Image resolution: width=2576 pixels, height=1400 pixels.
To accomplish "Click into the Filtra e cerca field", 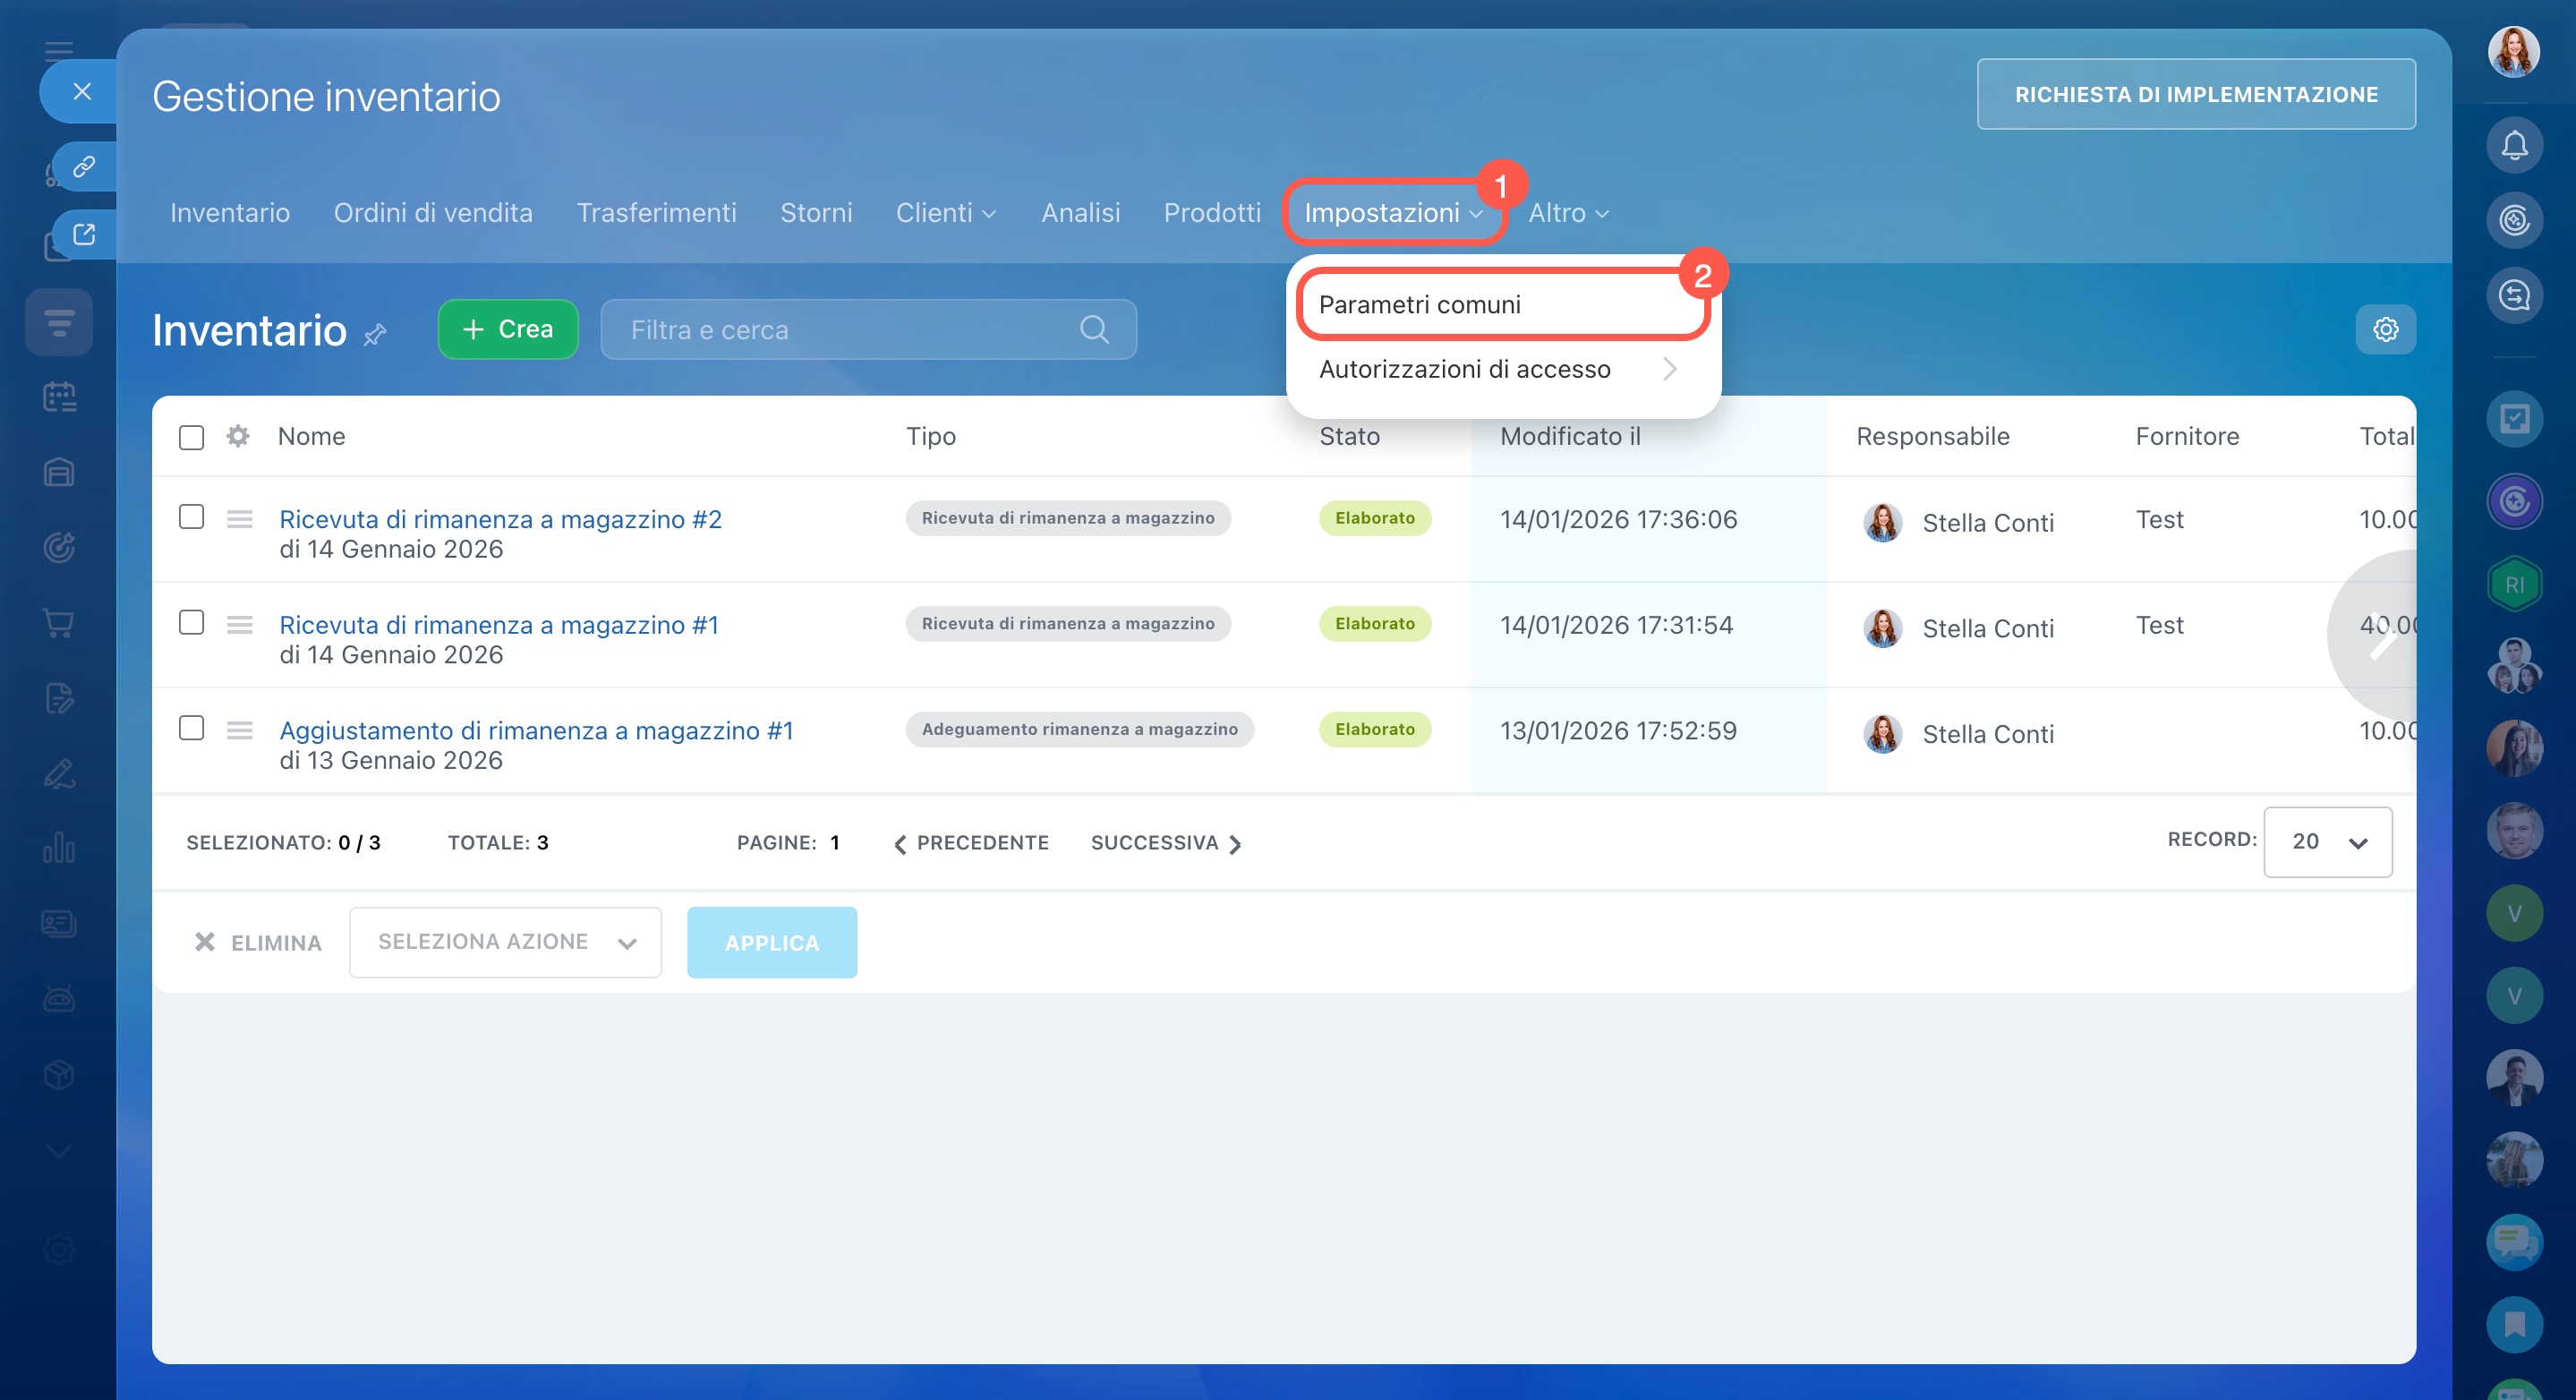I will tap(850, 330).
